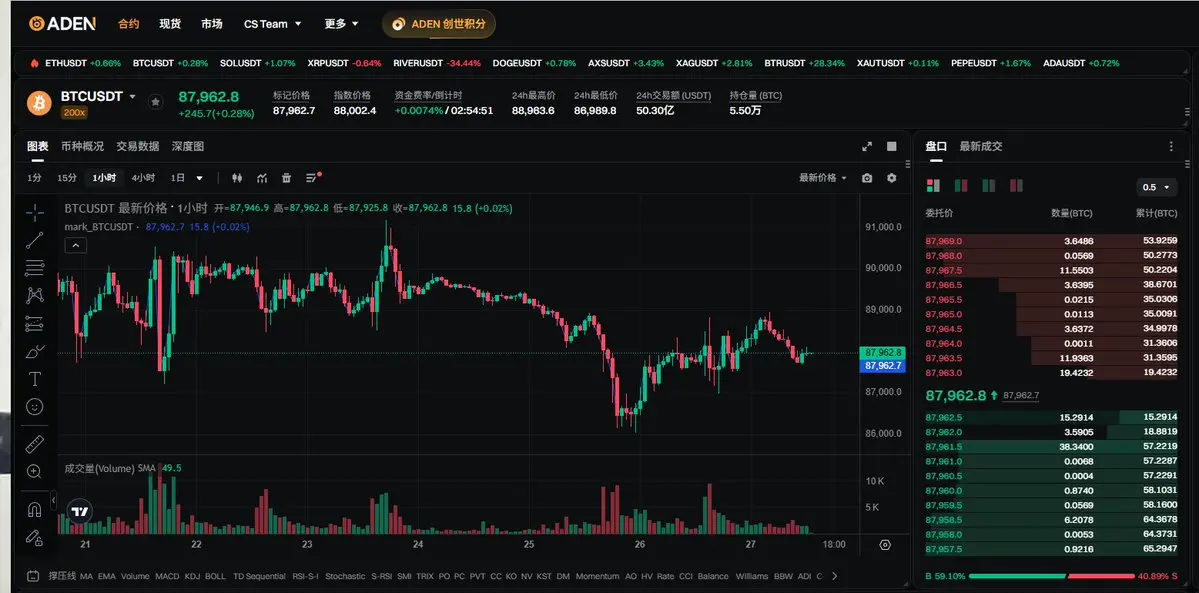Open the CS Team dropdown menu

pos(273,24)
